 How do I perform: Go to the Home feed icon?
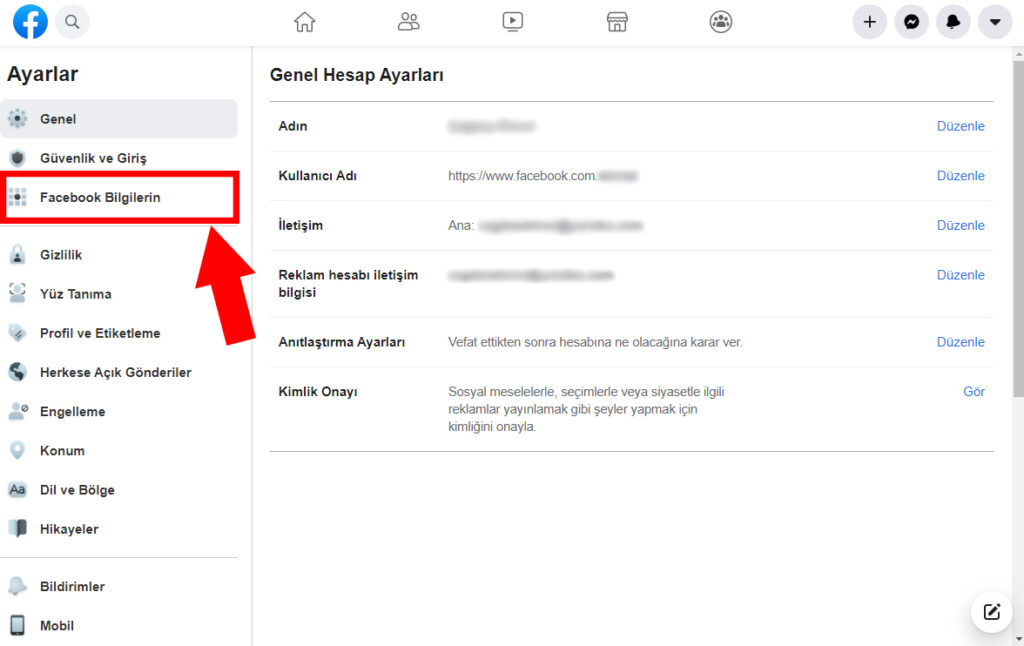coord(304,22)
